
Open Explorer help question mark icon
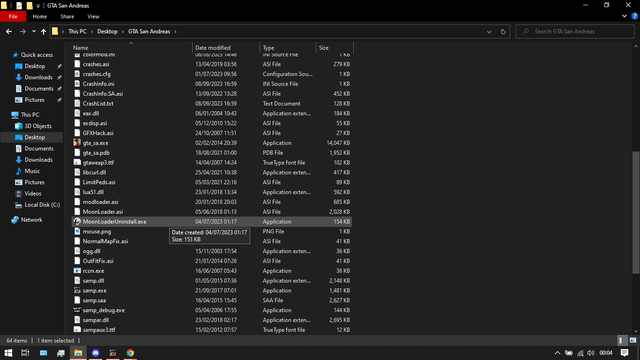click(635, 16)
